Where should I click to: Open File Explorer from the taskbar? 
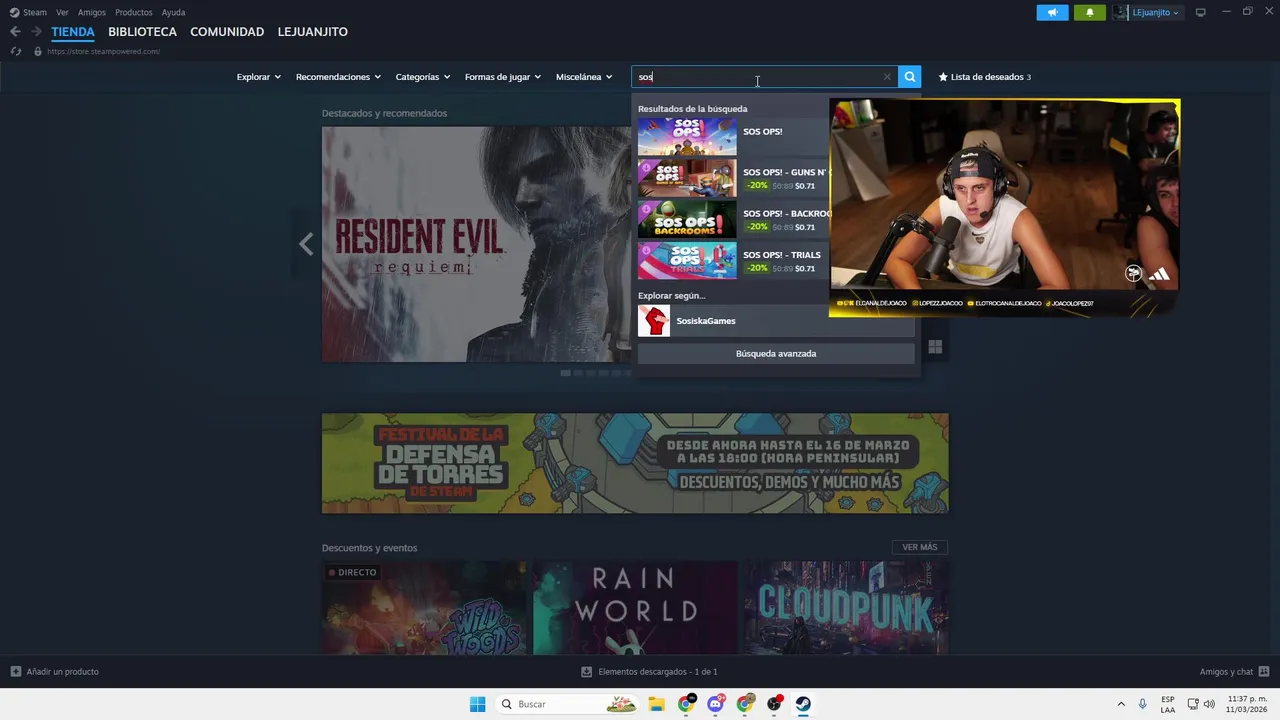(x=656, y=704)
